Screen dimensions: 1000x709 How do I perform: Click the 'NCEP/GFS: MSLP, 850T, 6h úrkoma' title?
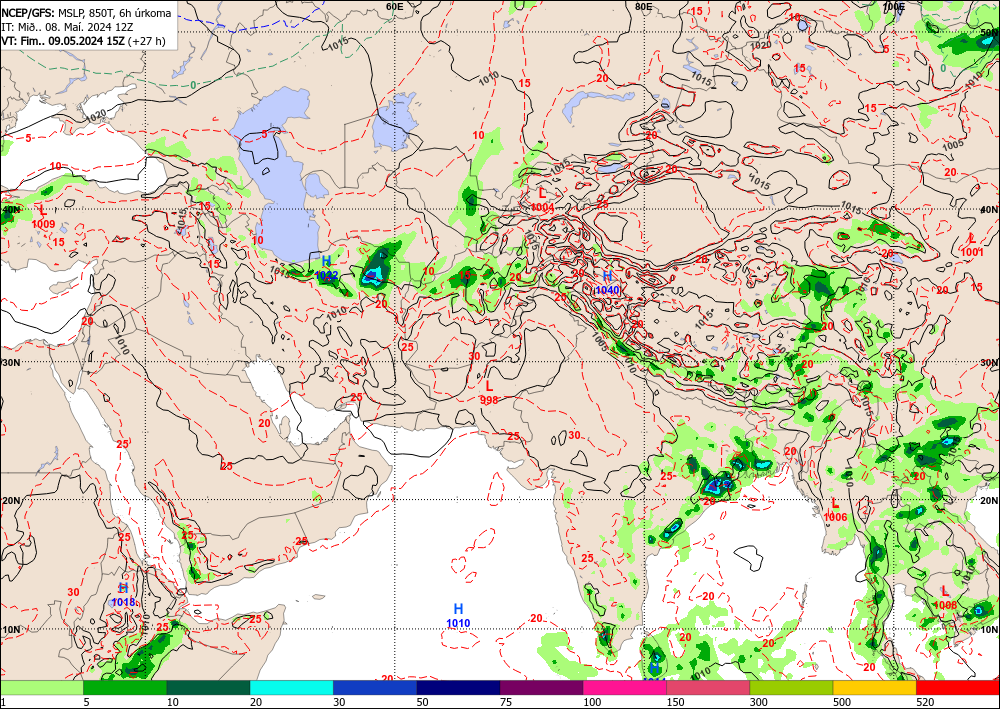pyautogui.click(x=86, y=13)
